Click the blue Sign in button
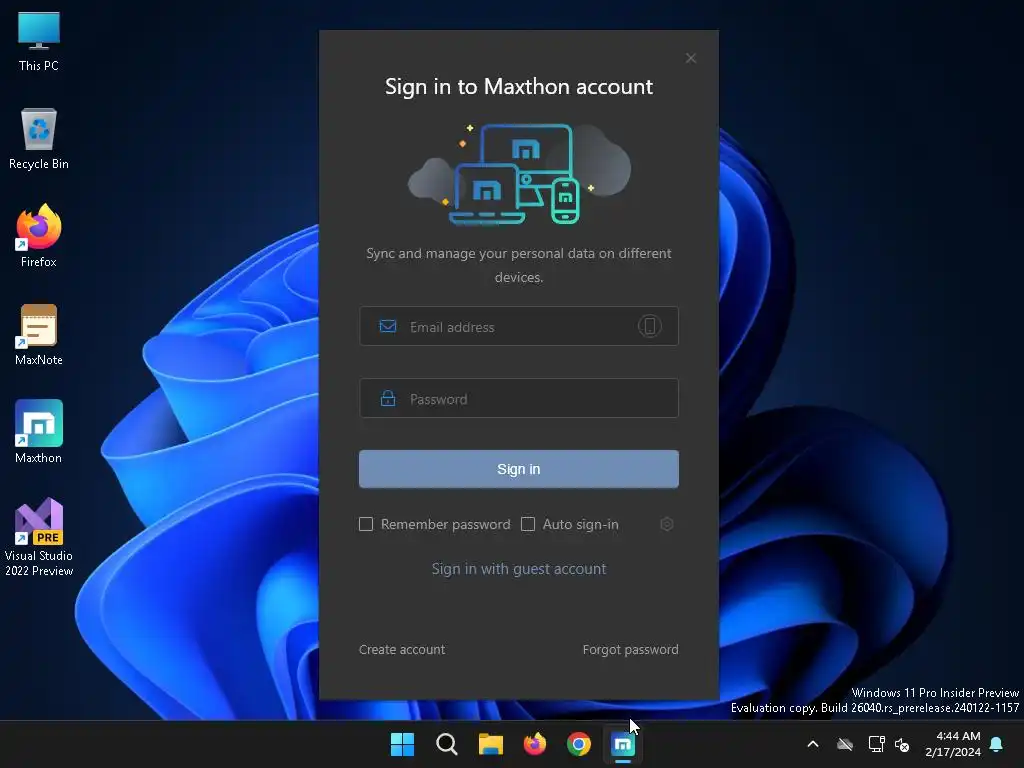1024x768 pixels. click(519, 469)
